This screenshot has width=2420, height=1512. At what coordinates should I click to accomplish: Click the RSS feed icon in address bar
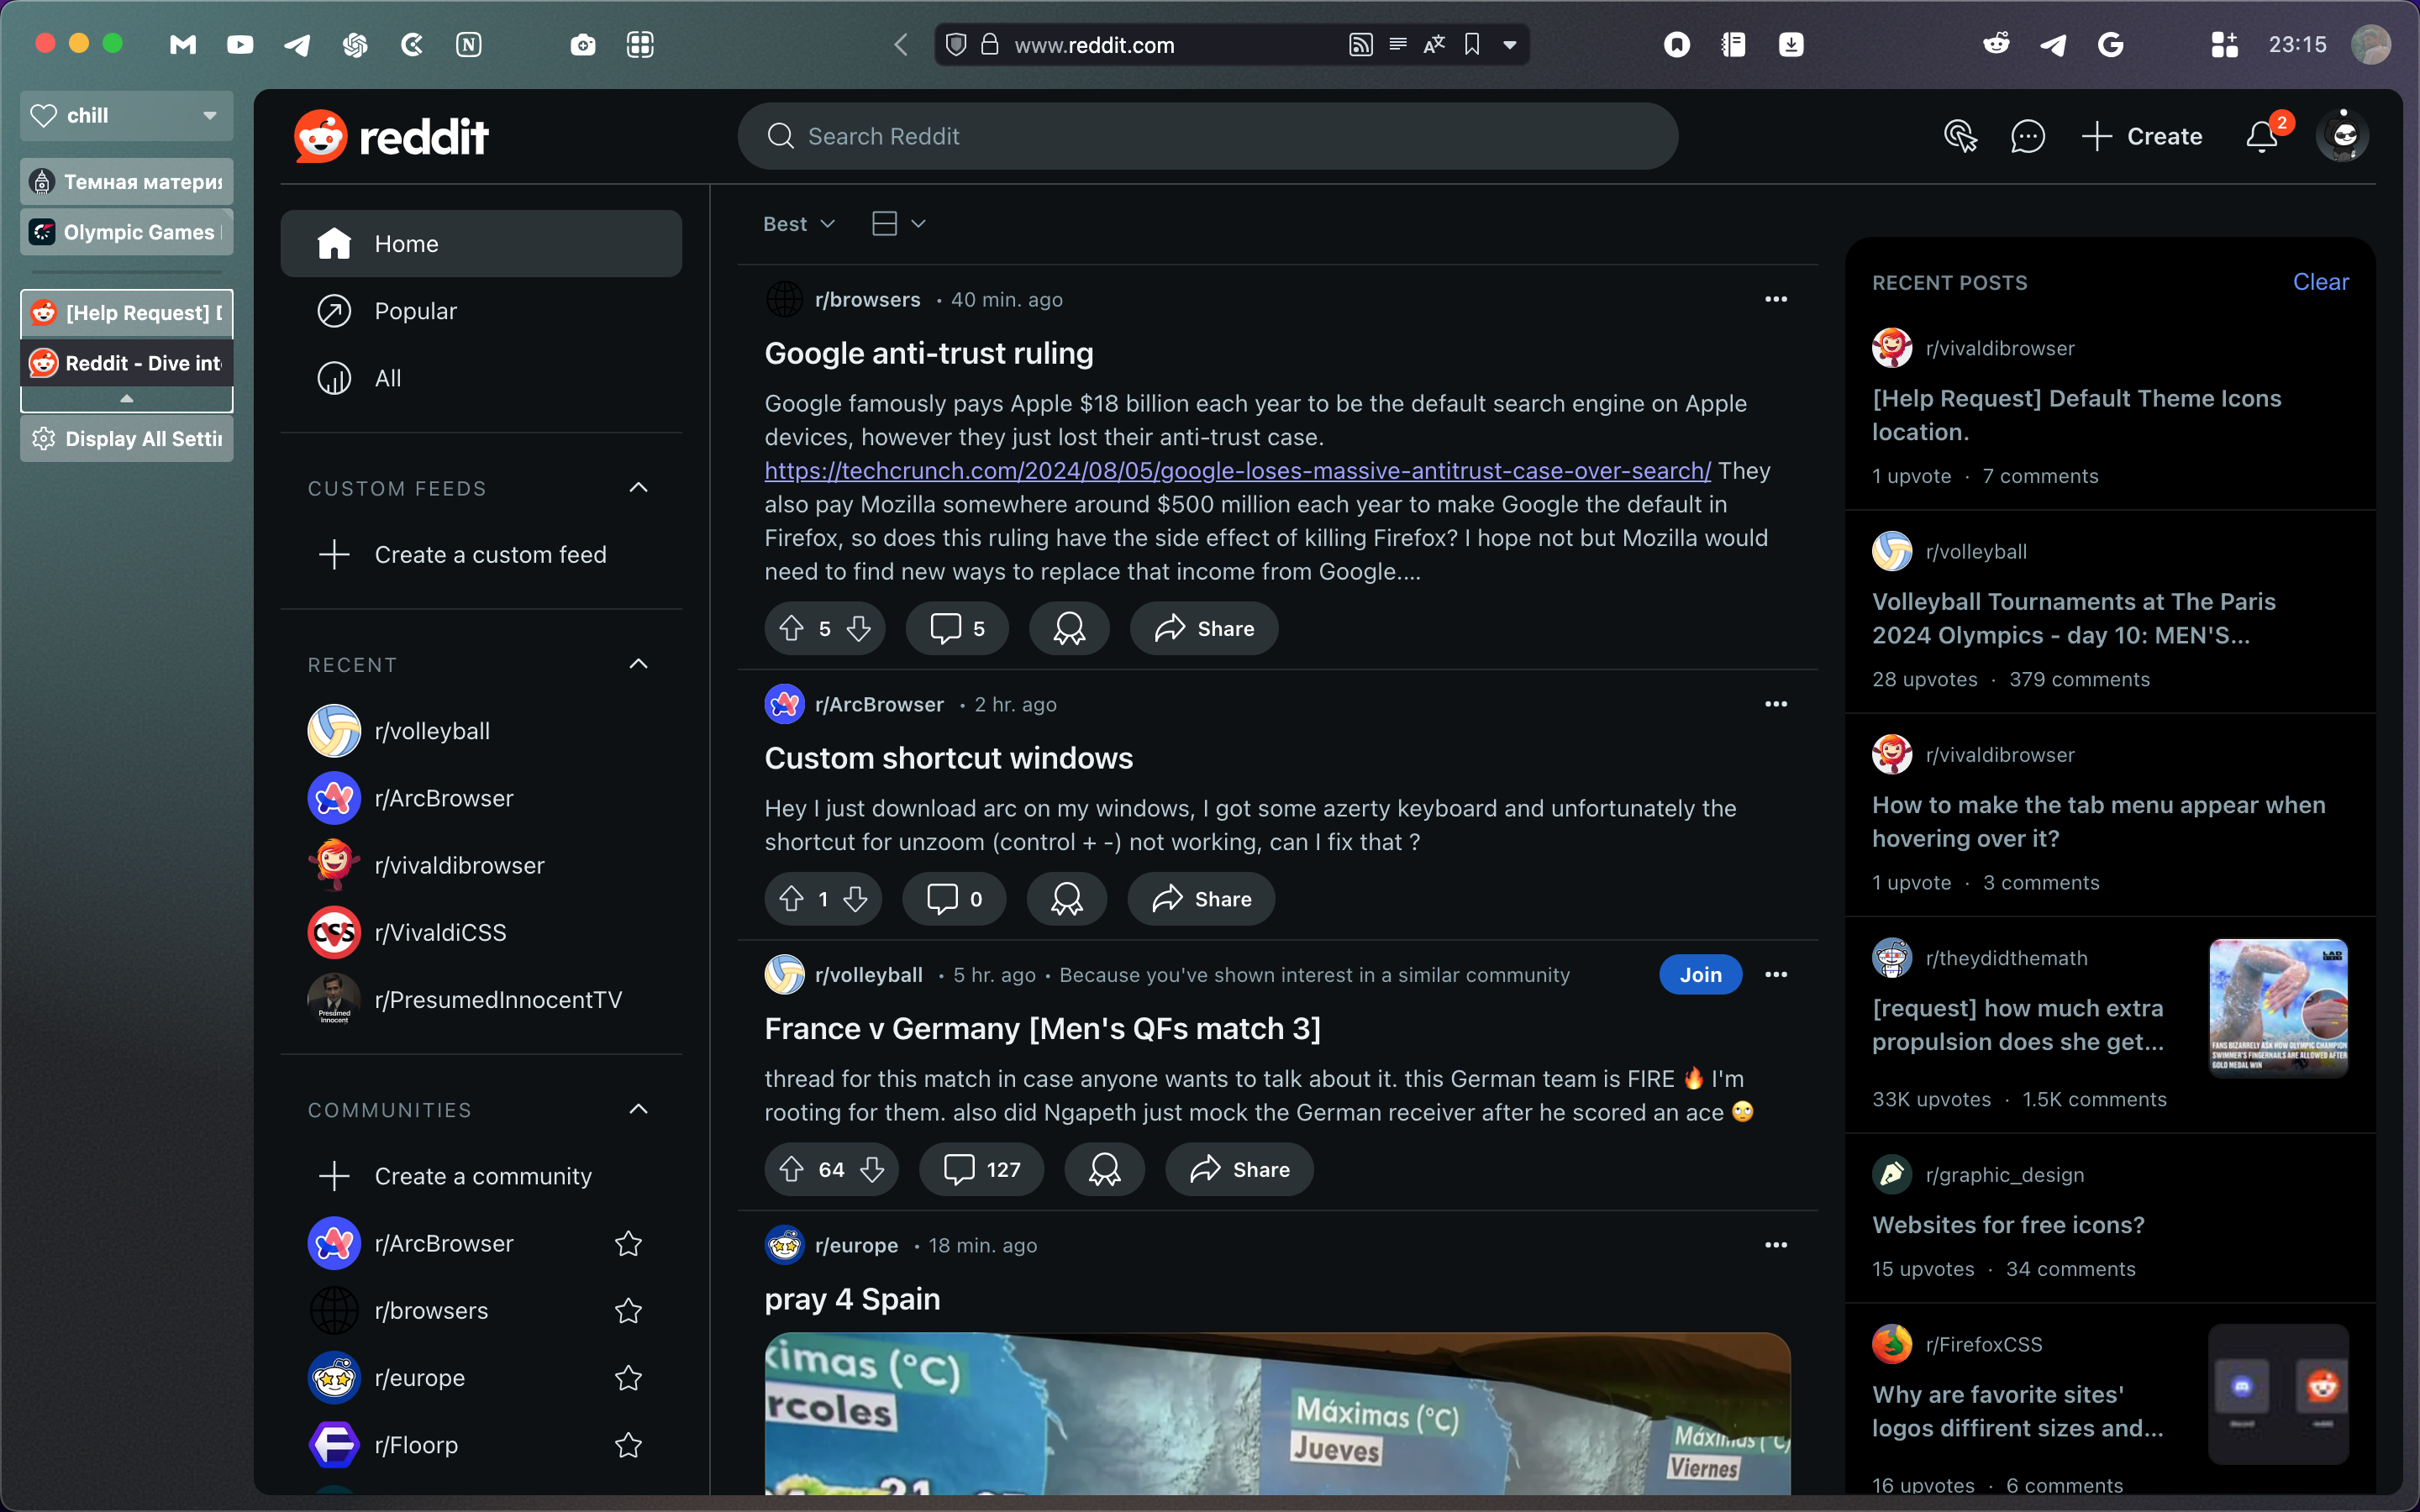1360,45
